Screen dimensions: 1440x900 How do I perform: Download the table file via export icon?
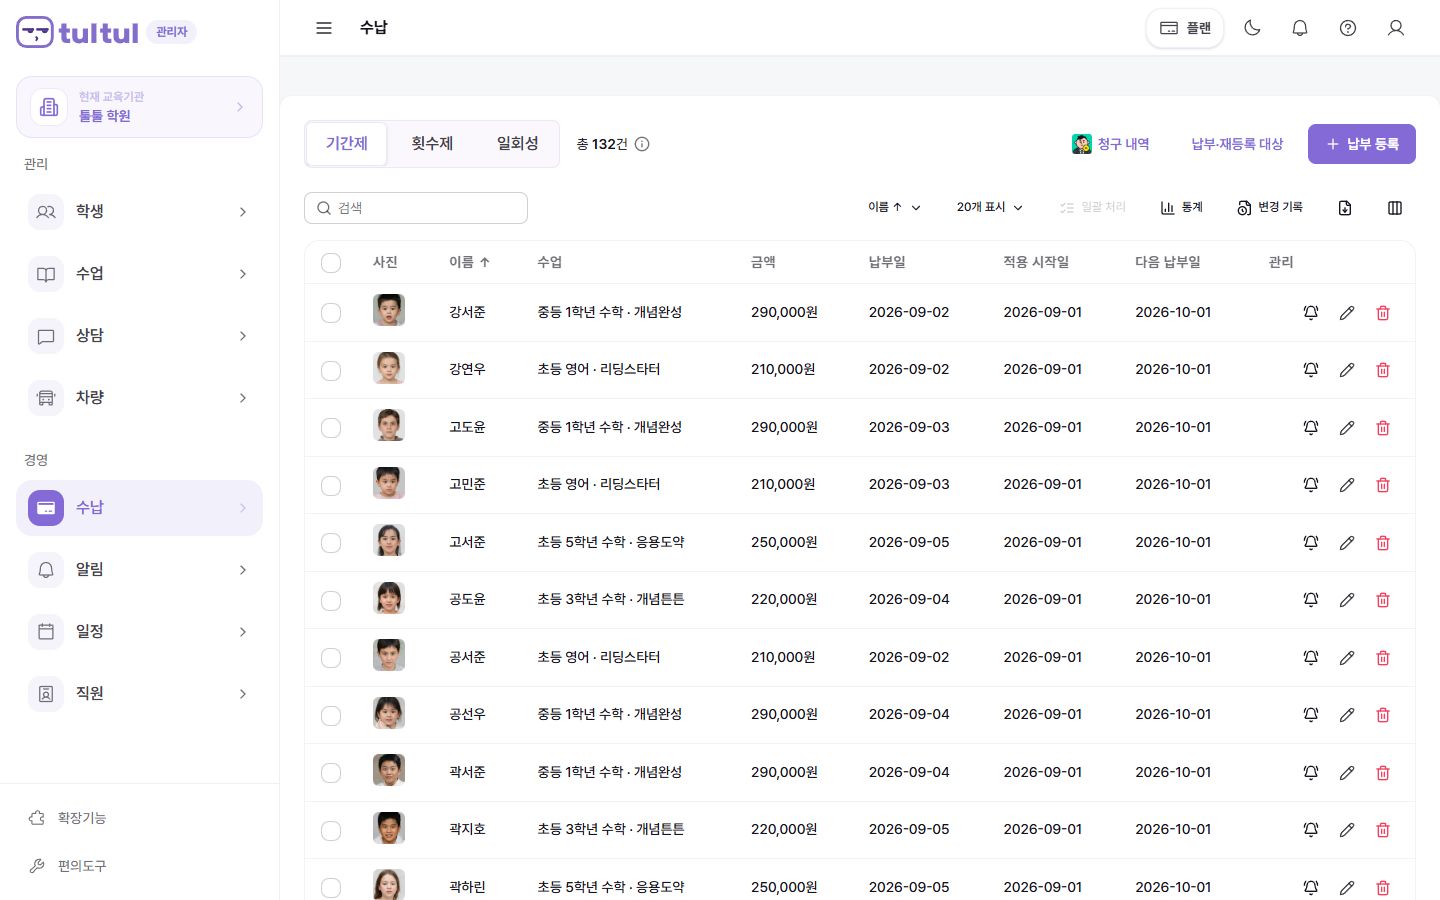1345,208
